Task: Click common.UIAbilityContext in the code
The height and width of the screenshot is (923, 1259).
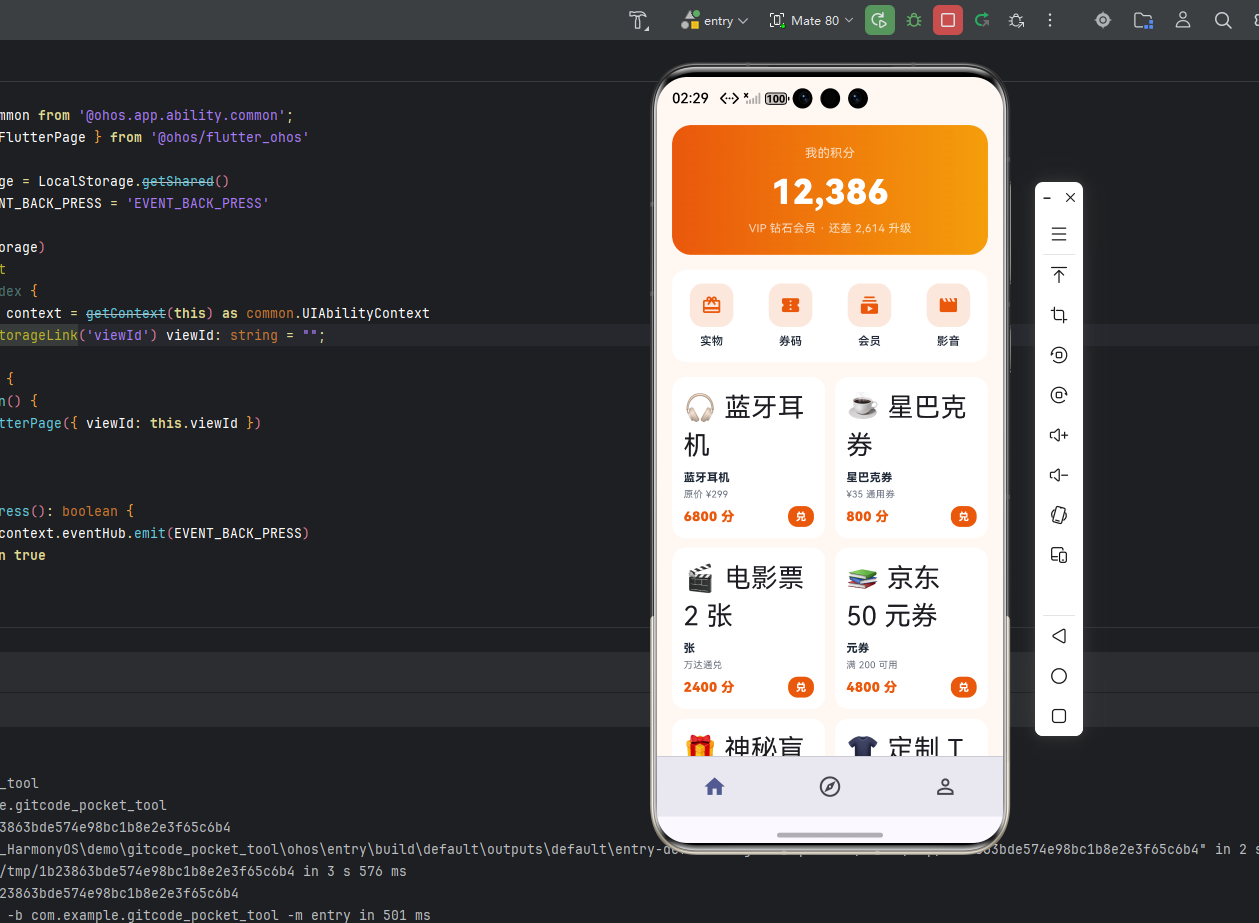Action: pos(338,313)
